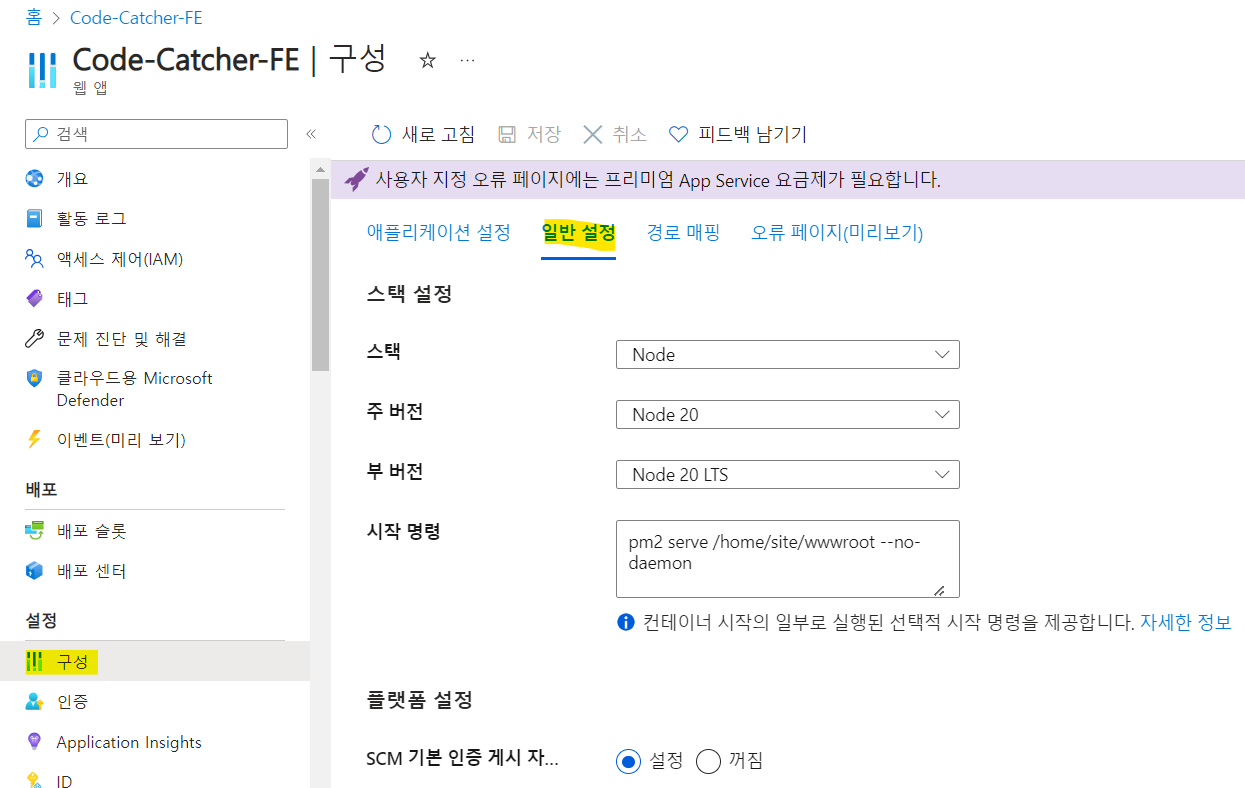Click the 활동 로그 icon

[35, 218]
